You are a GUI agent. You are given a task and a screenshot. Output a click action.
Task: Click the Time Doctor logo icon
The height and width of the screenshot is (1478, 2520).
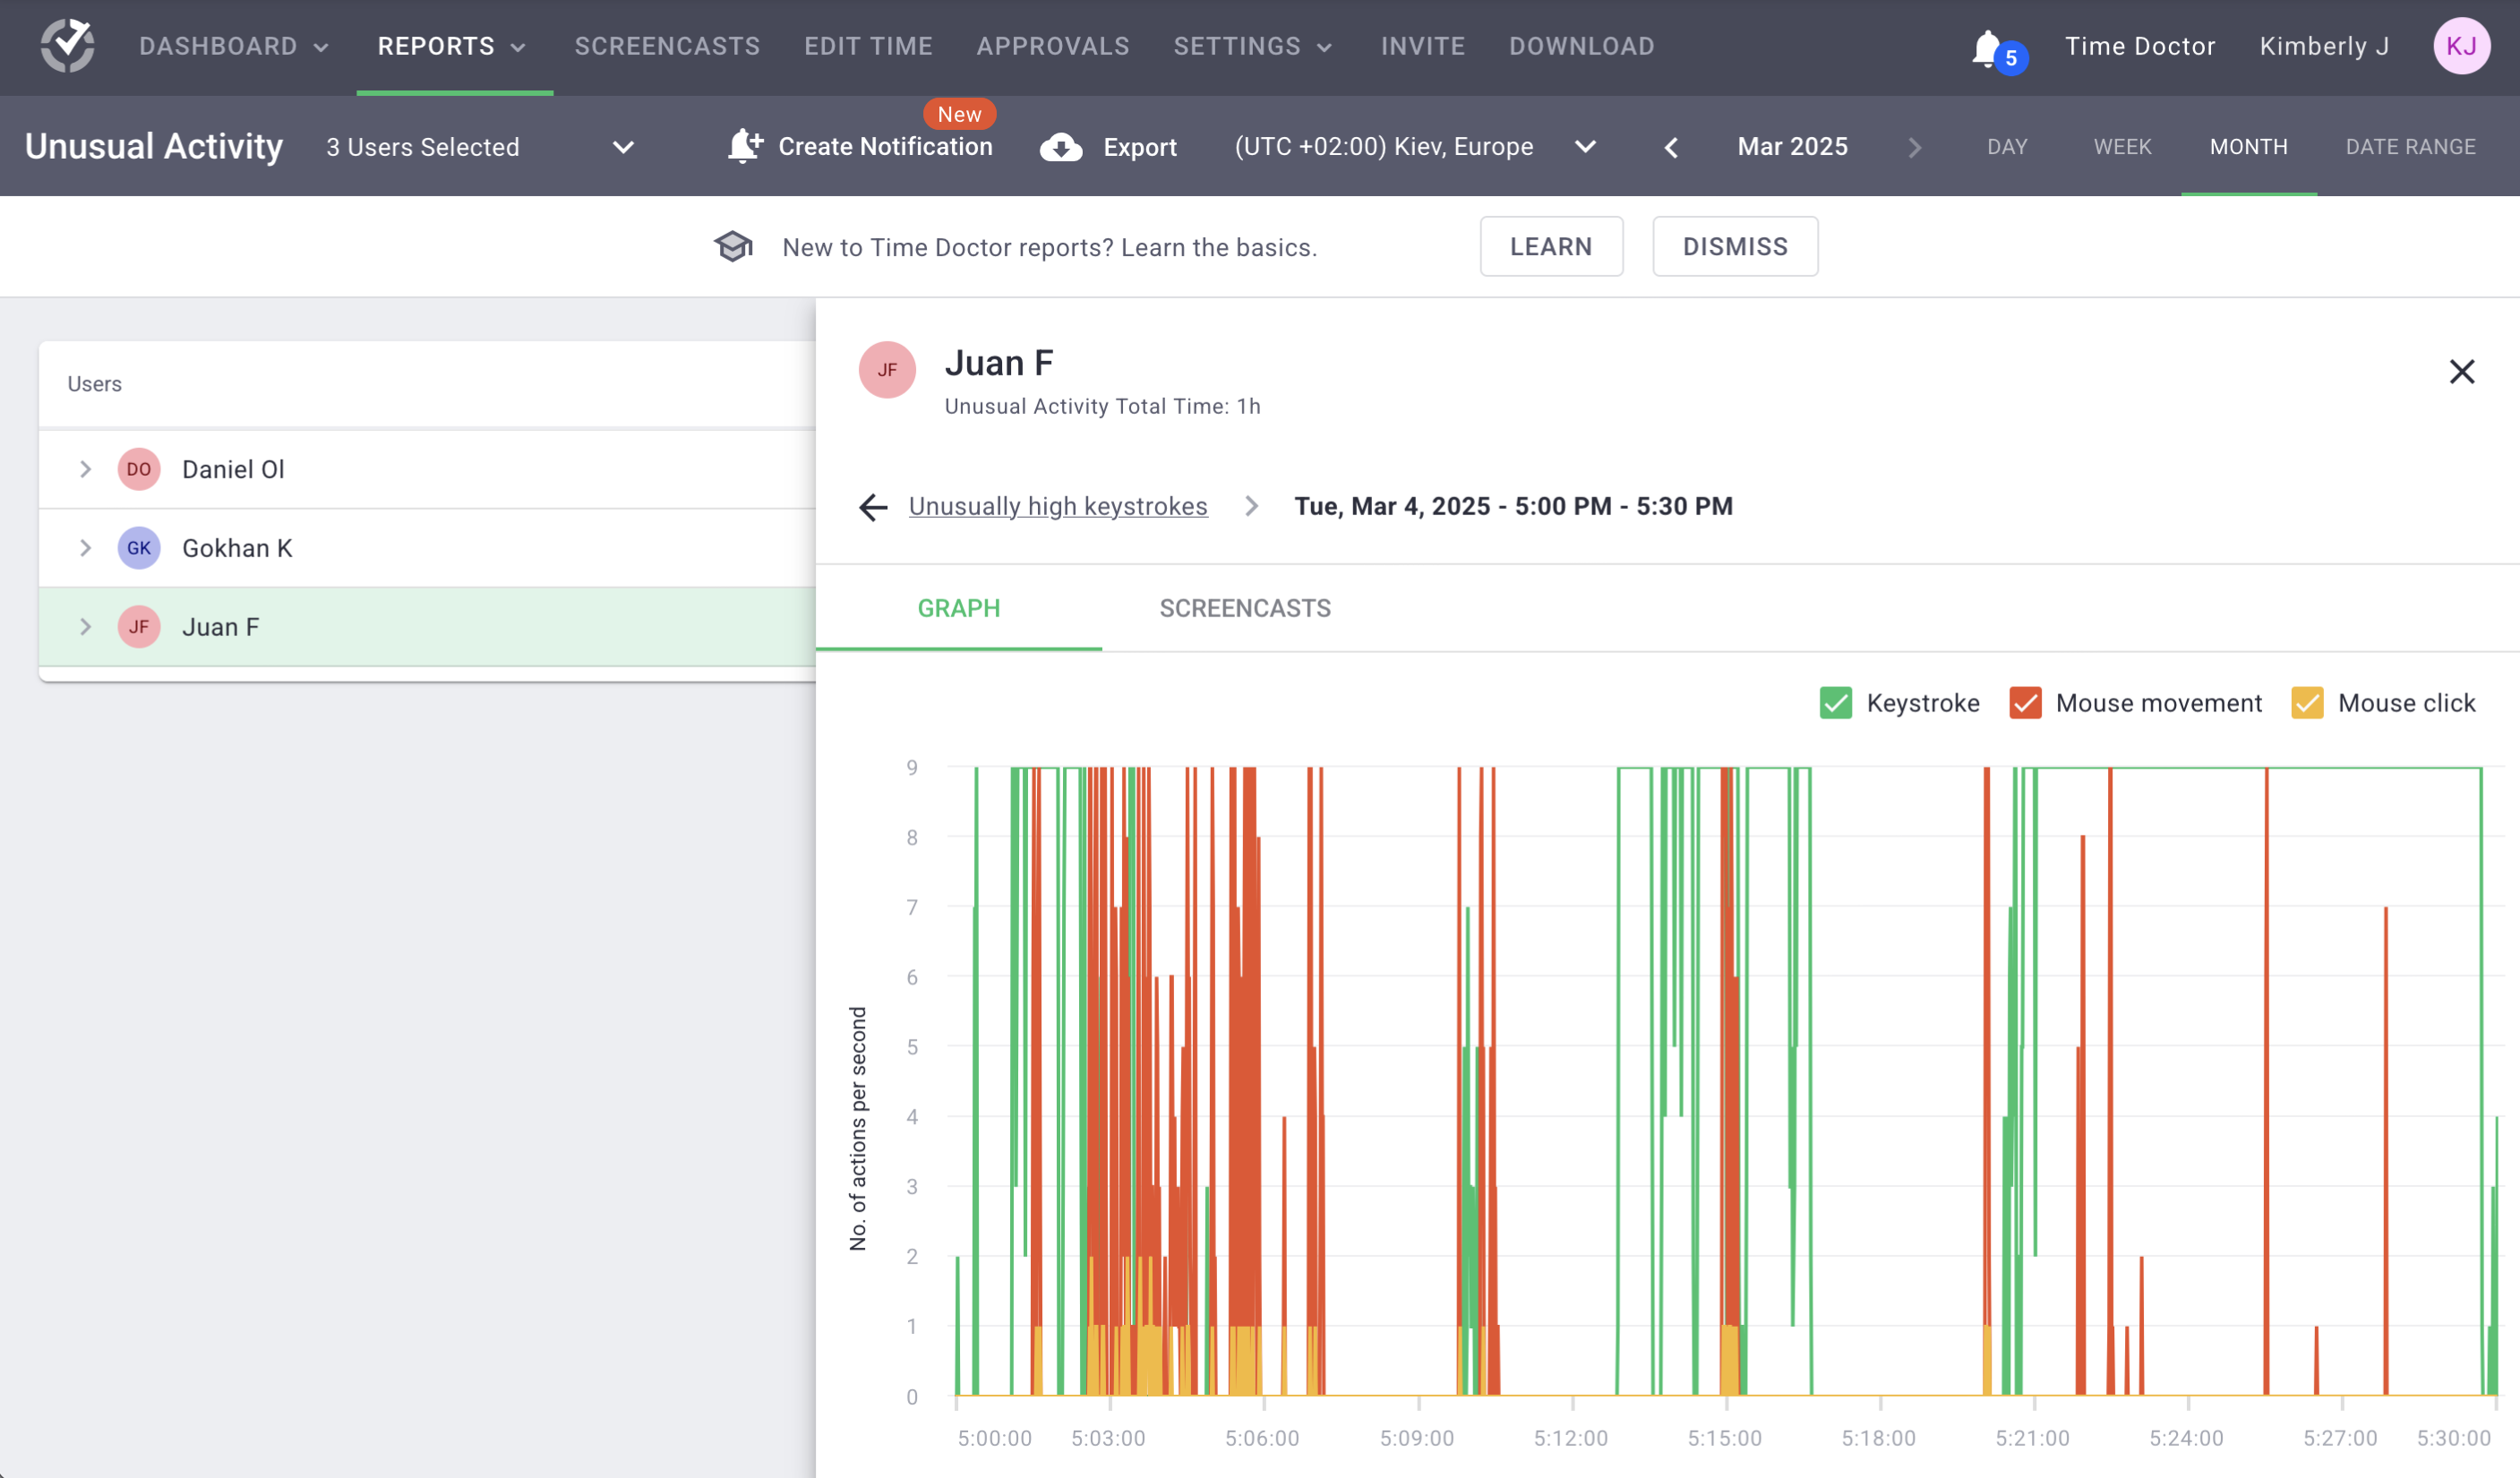(66, 45)
